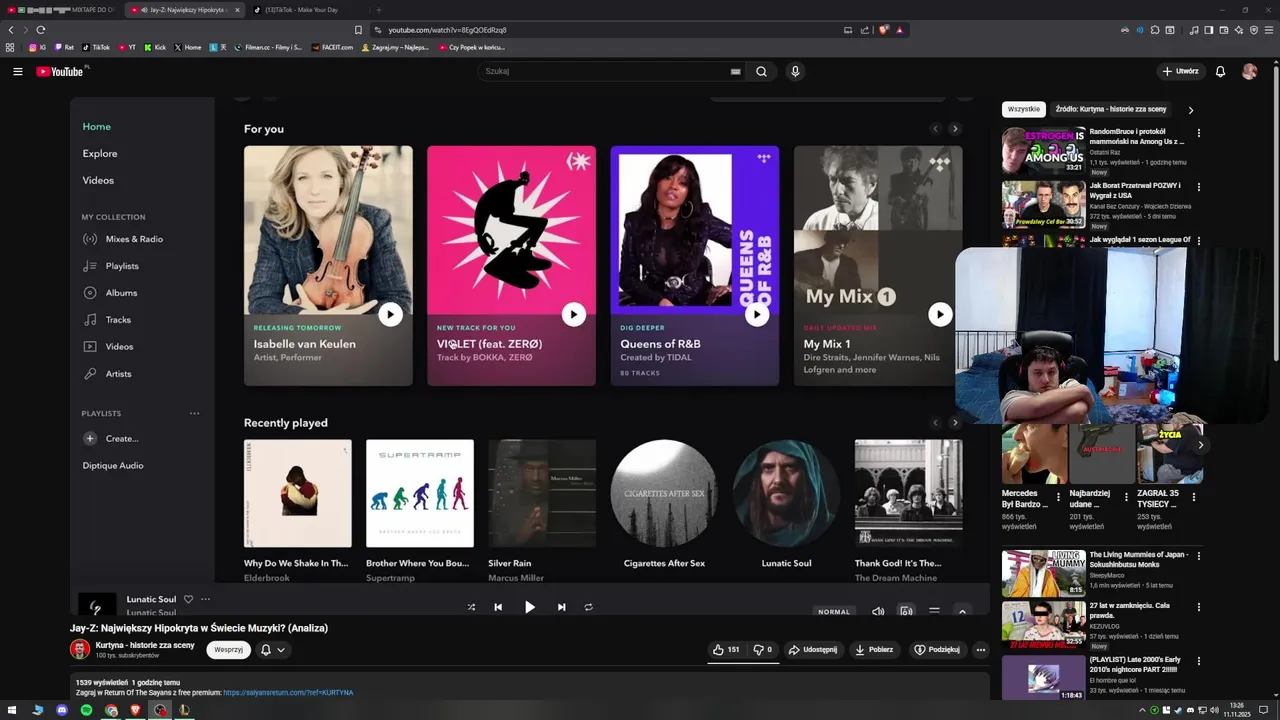
Task: Click the YouTube logo
Action: point(62,71)
